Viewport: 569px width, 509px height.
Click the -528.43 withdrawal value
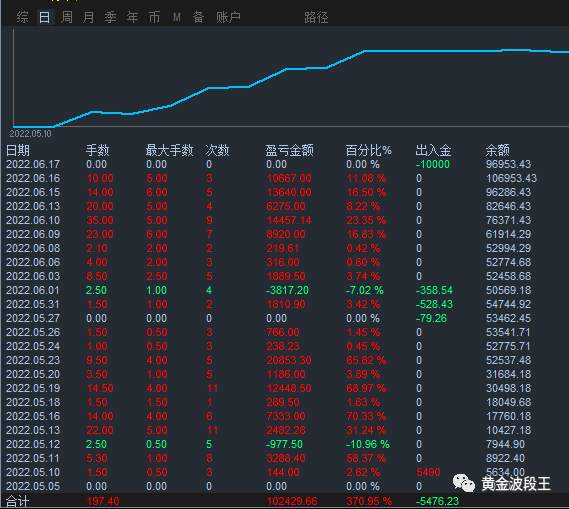click(434, 304)
